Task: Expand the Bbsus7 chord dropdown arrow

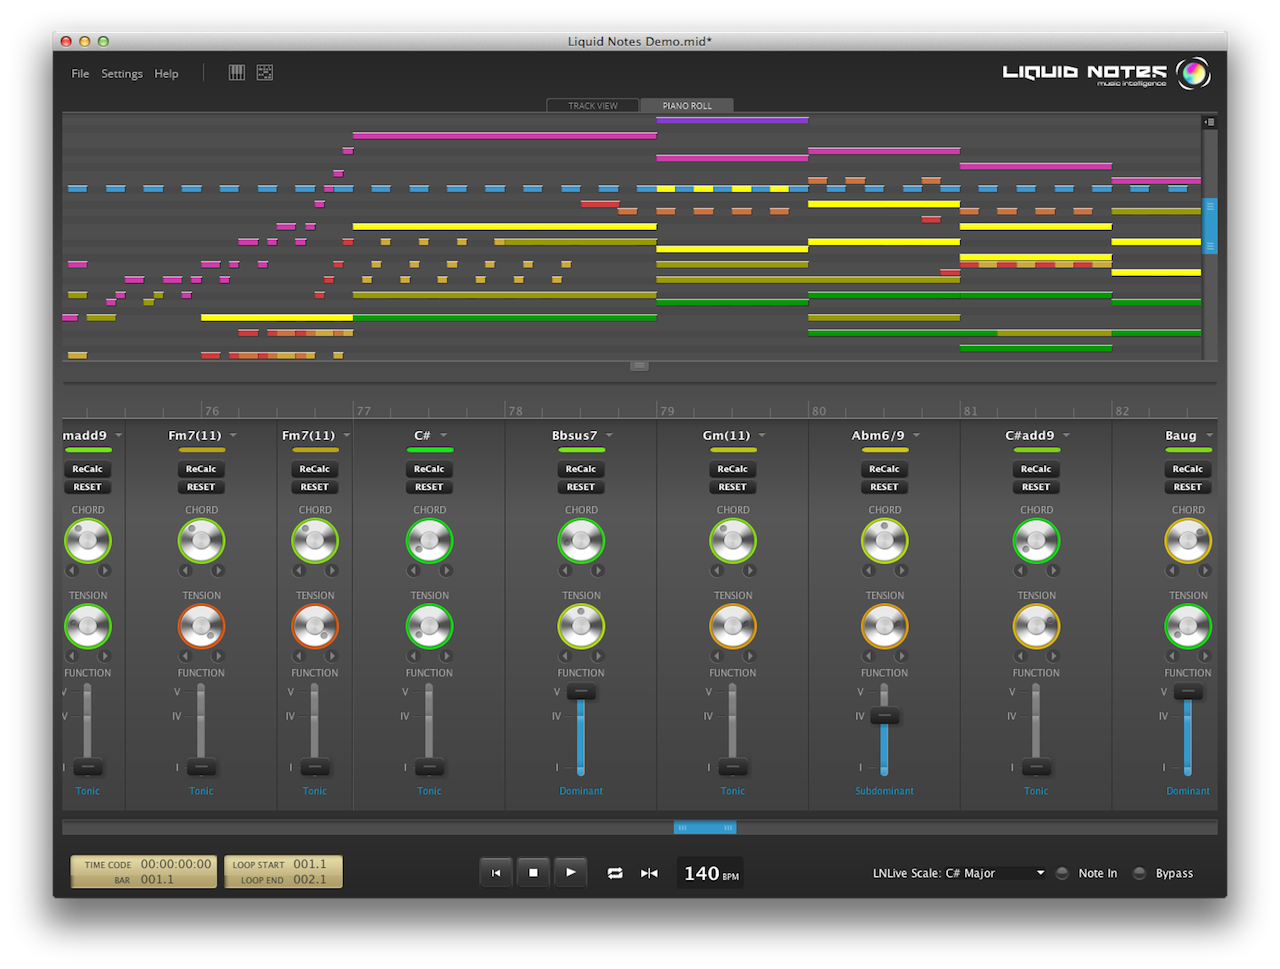Action: pos(609,436)
